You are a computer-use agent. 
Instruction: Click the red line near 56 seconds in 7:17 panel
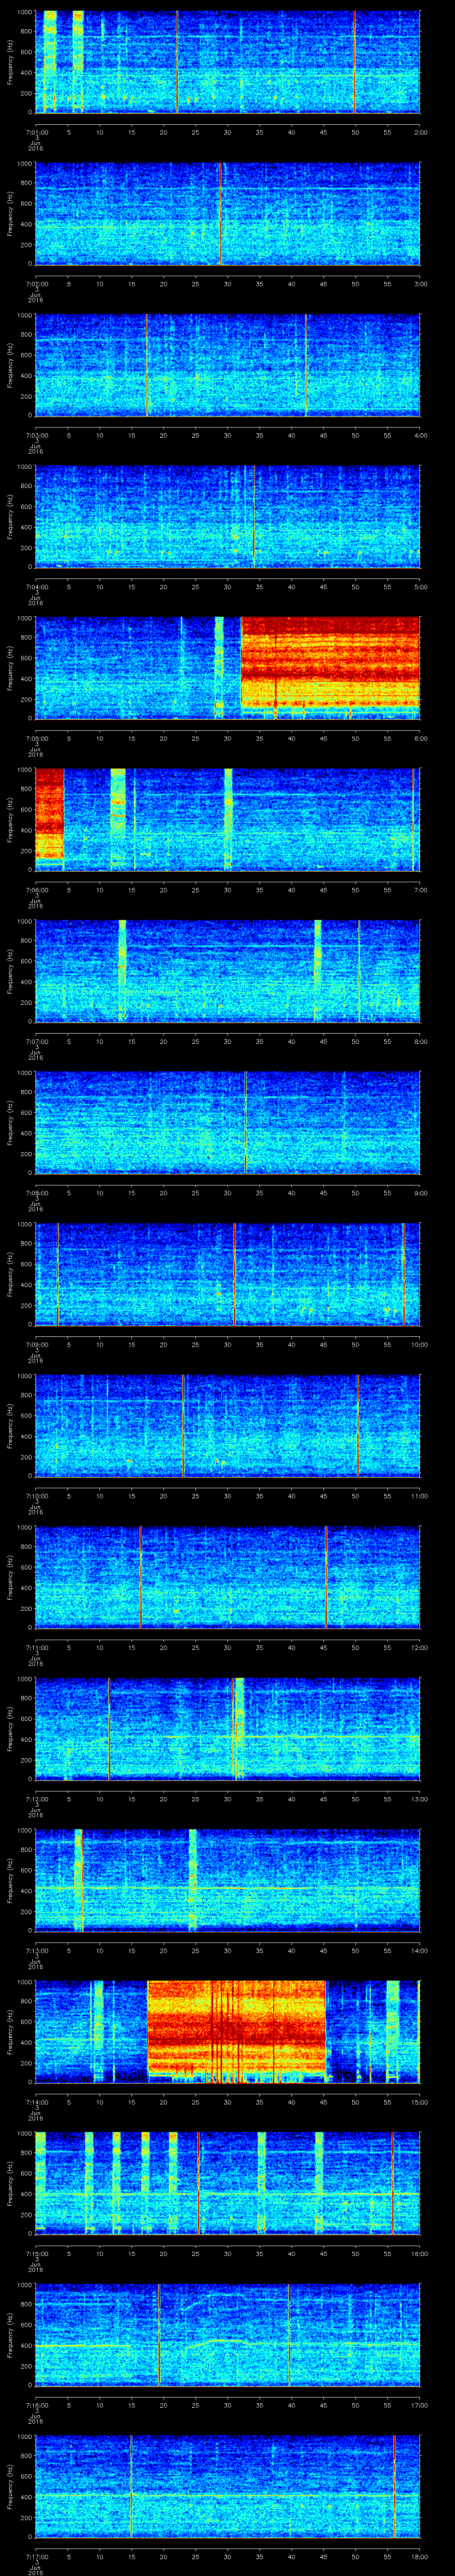pos(394,2487)
